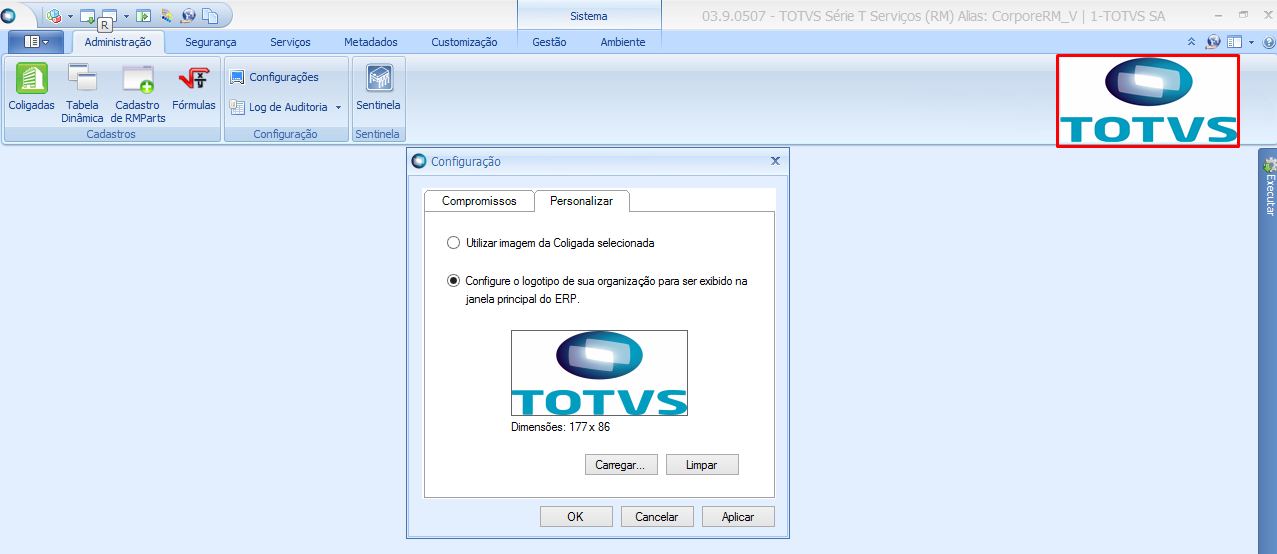Launch the Sentinela tool
The width and height of the screenshot is (1277, 554).
click(x=378, y=87)
